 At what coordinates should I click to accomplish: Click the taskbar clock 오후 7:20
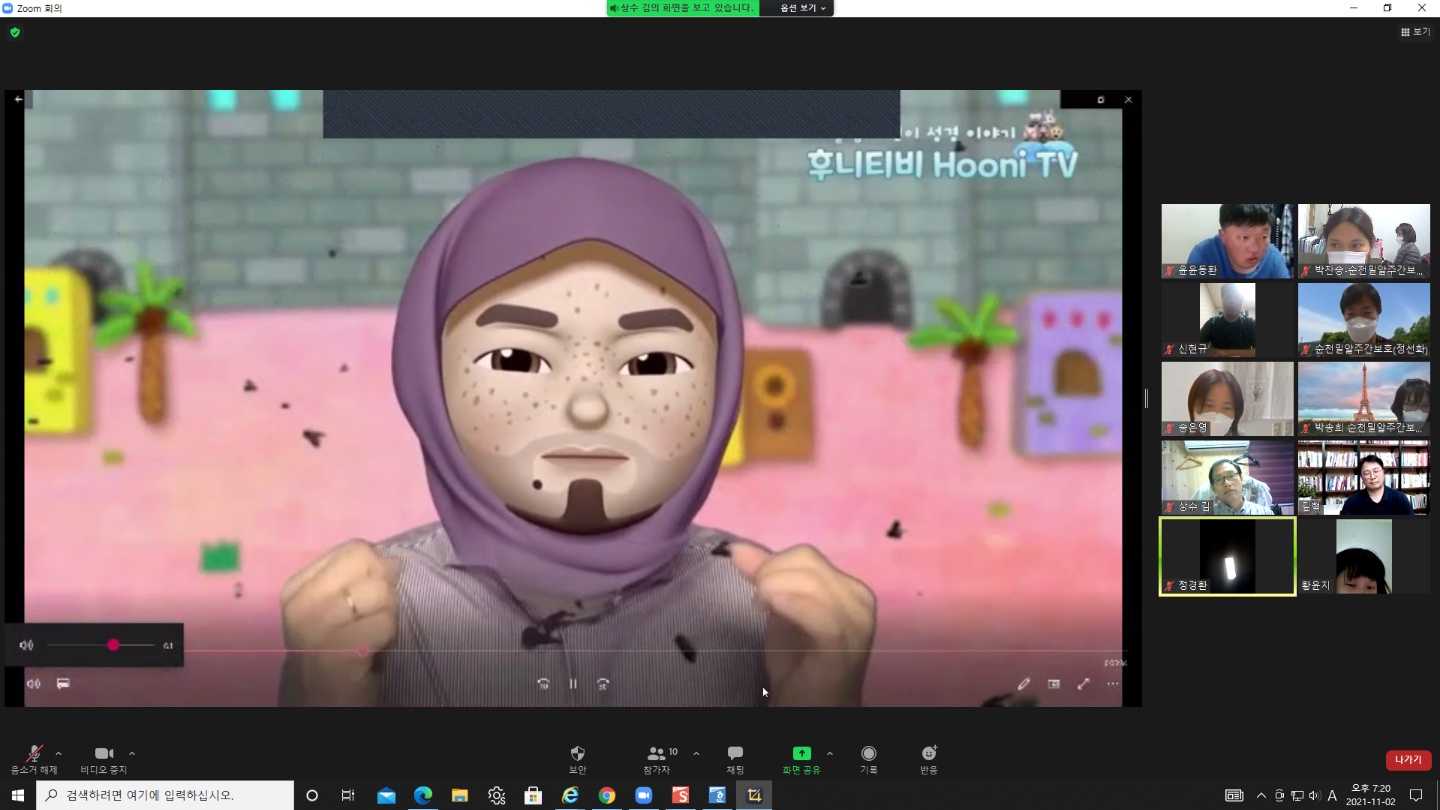(1370, 795)
